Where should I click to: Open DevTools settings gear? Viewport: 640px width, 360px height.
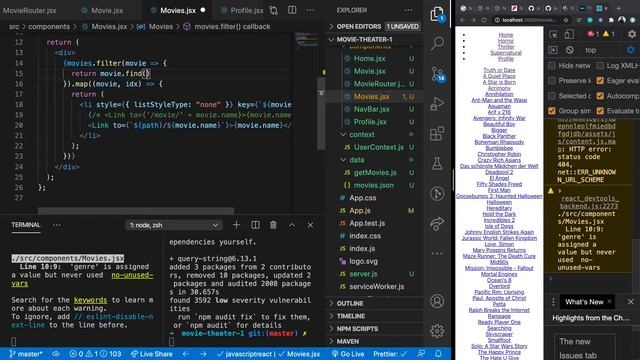pyautogui.click(x=631, y=34)
